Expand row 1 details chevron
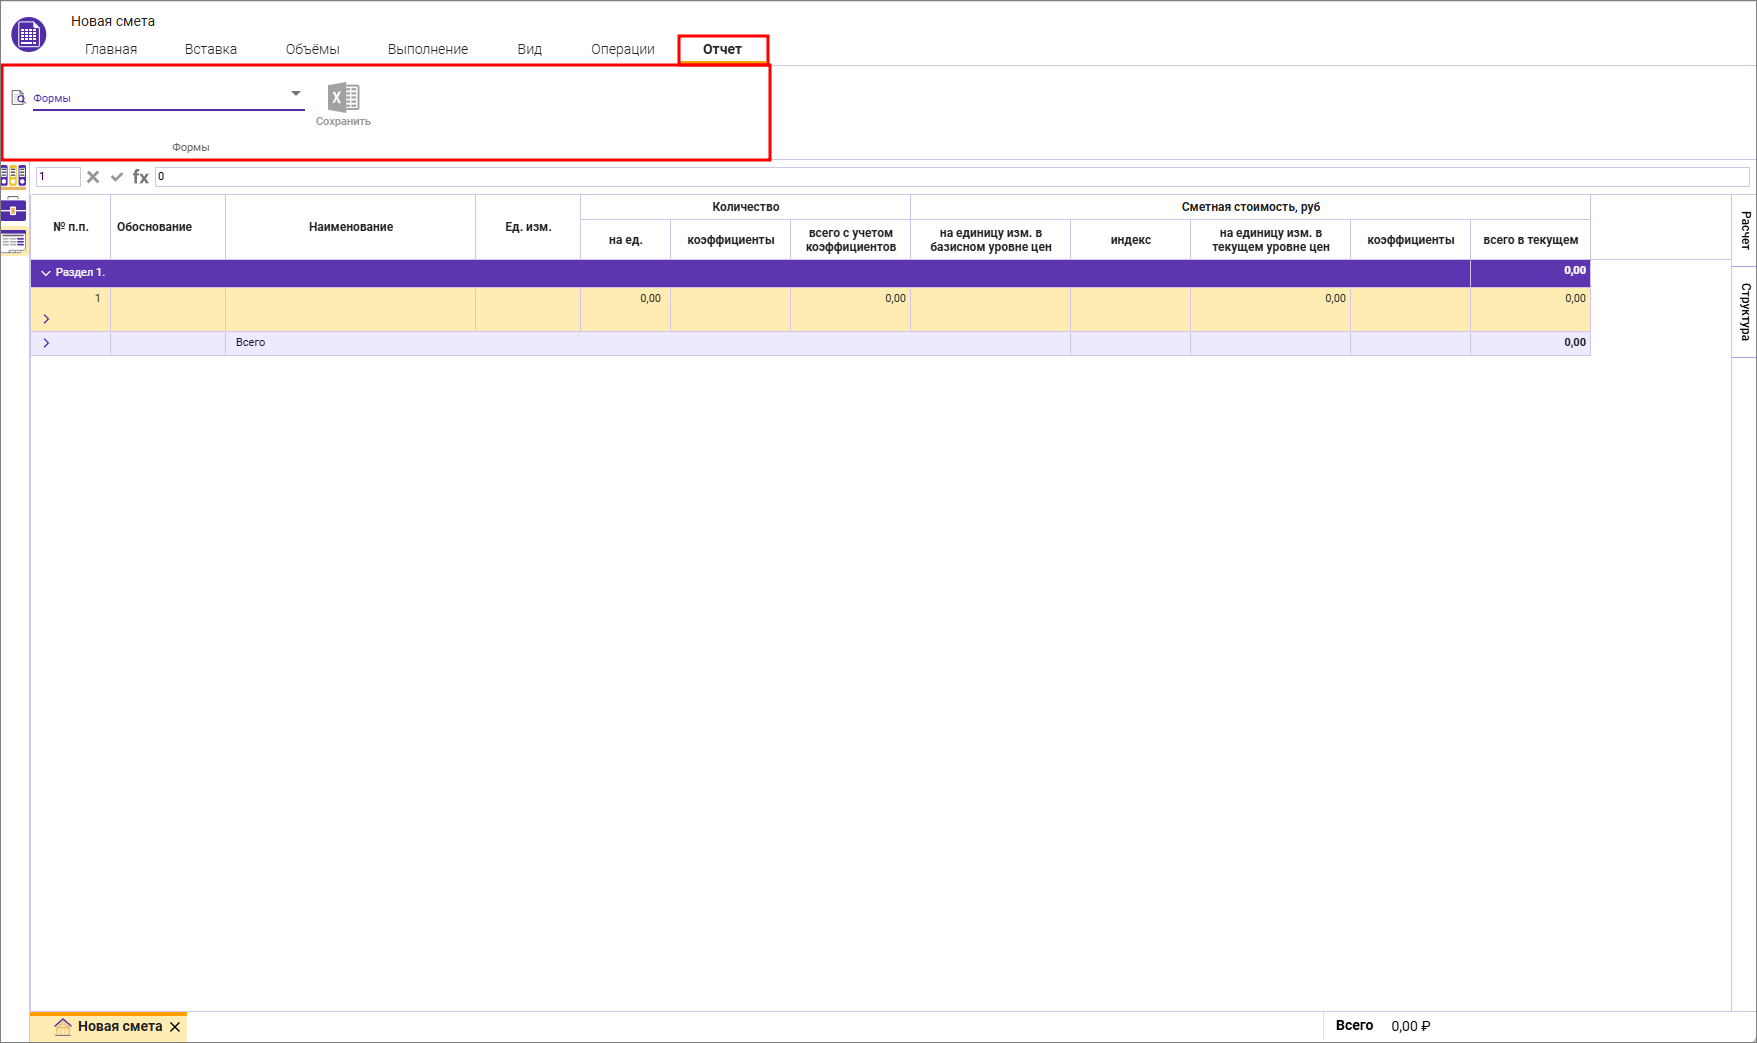Viewport: 1757px width, 1043px height. [x=46, y=319]
